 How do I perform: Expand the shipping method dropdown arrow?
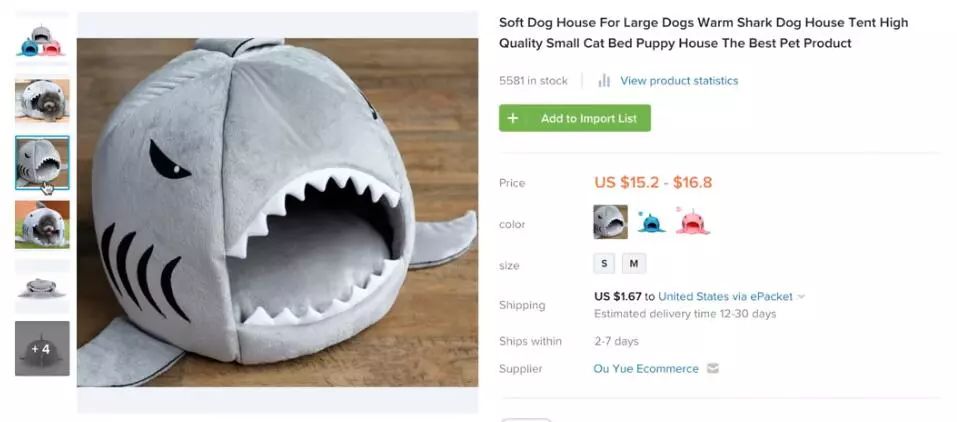(802, 297)
